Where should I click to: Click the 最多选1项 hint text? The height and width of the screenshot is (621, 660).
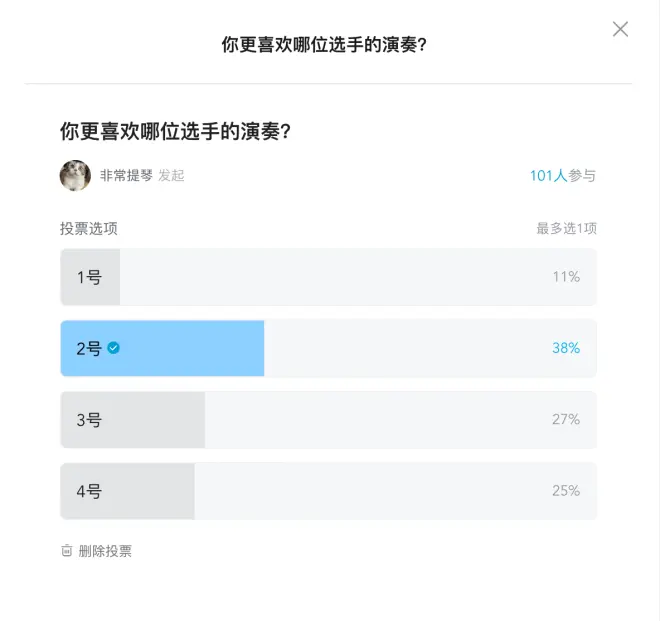566,228
